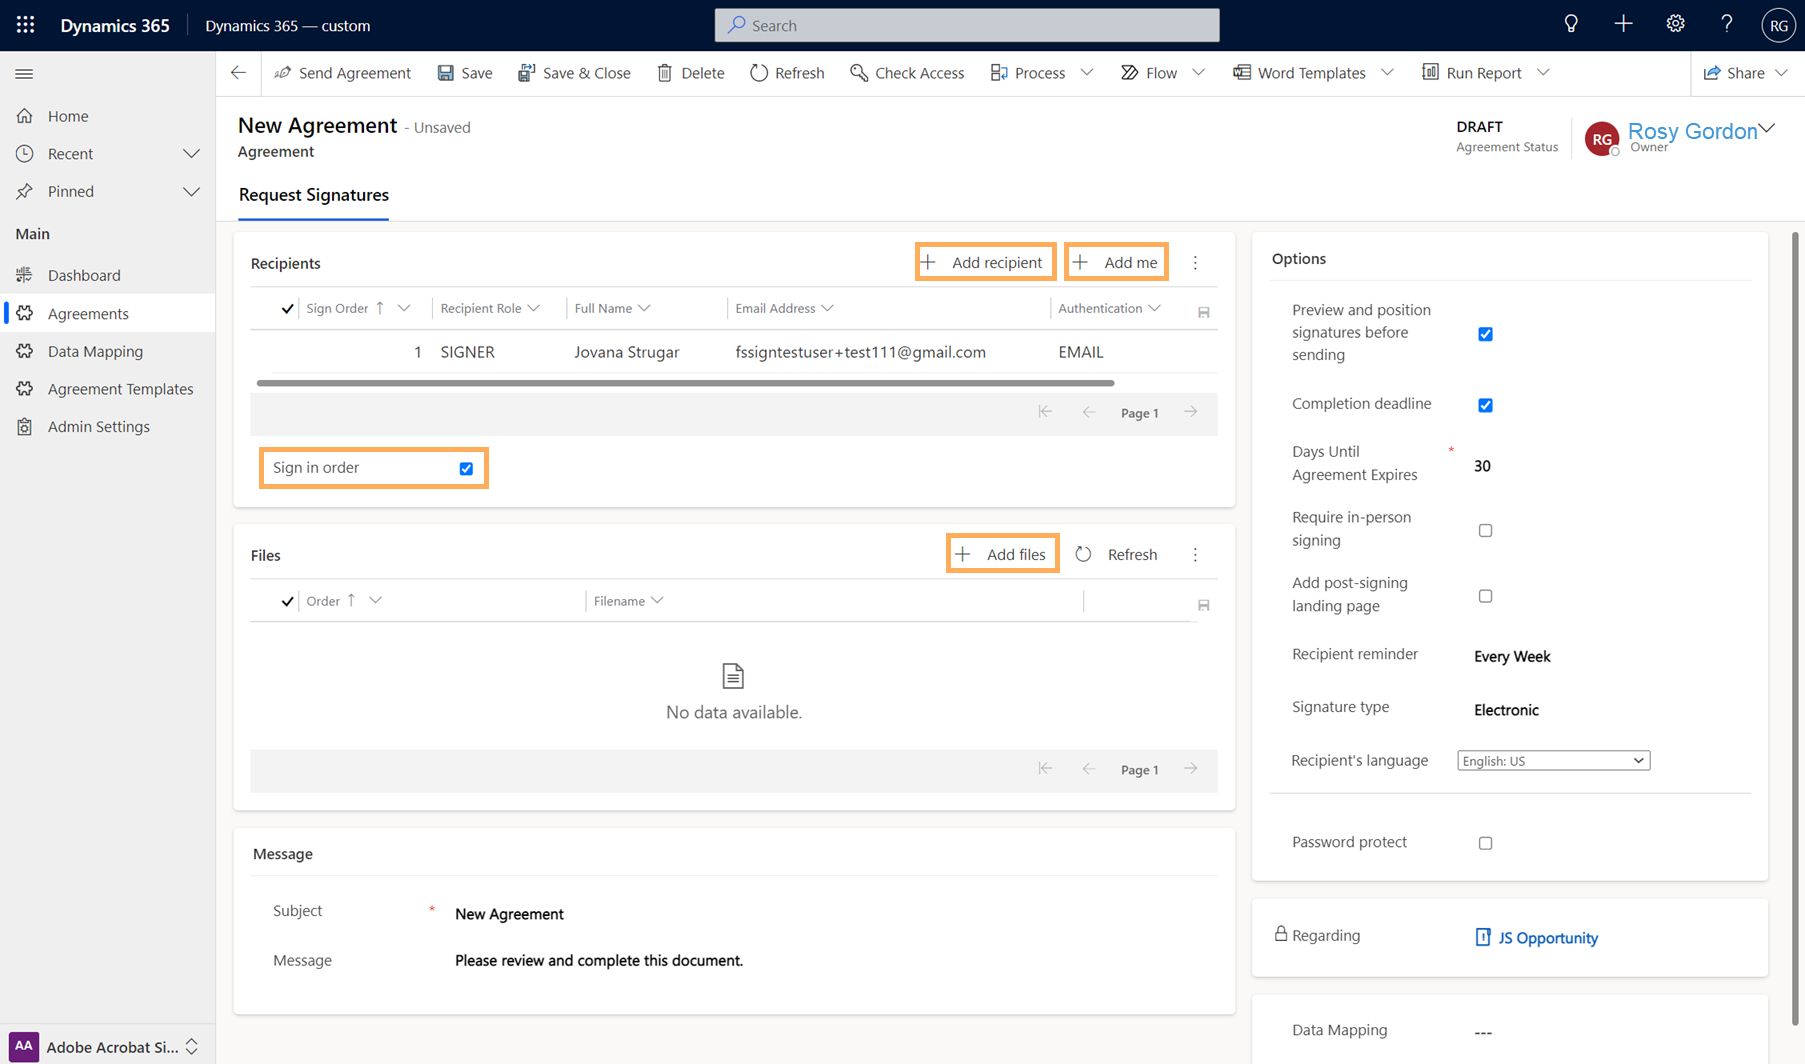
Task: Open the JS Opportunity link
Action: pos(1547,938)
